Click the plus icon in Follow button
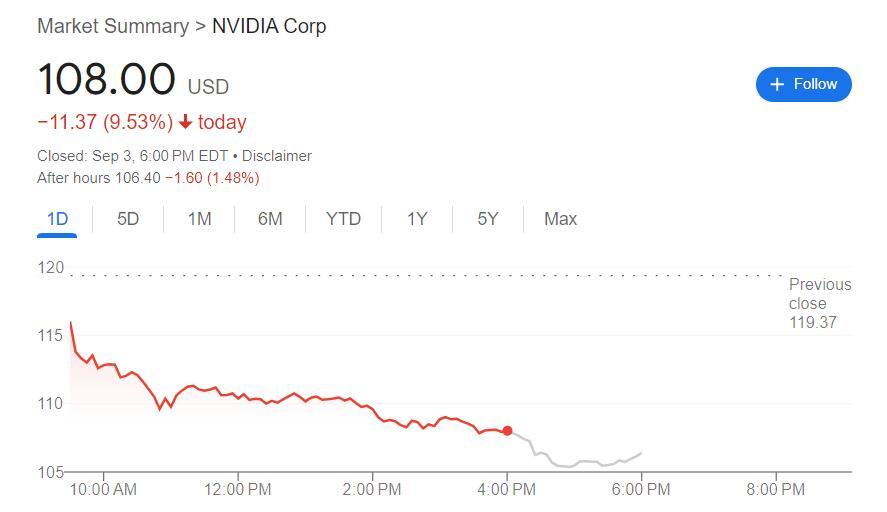Screen dimensions: 887x512 pyautogui.click(x=777, y=85)
